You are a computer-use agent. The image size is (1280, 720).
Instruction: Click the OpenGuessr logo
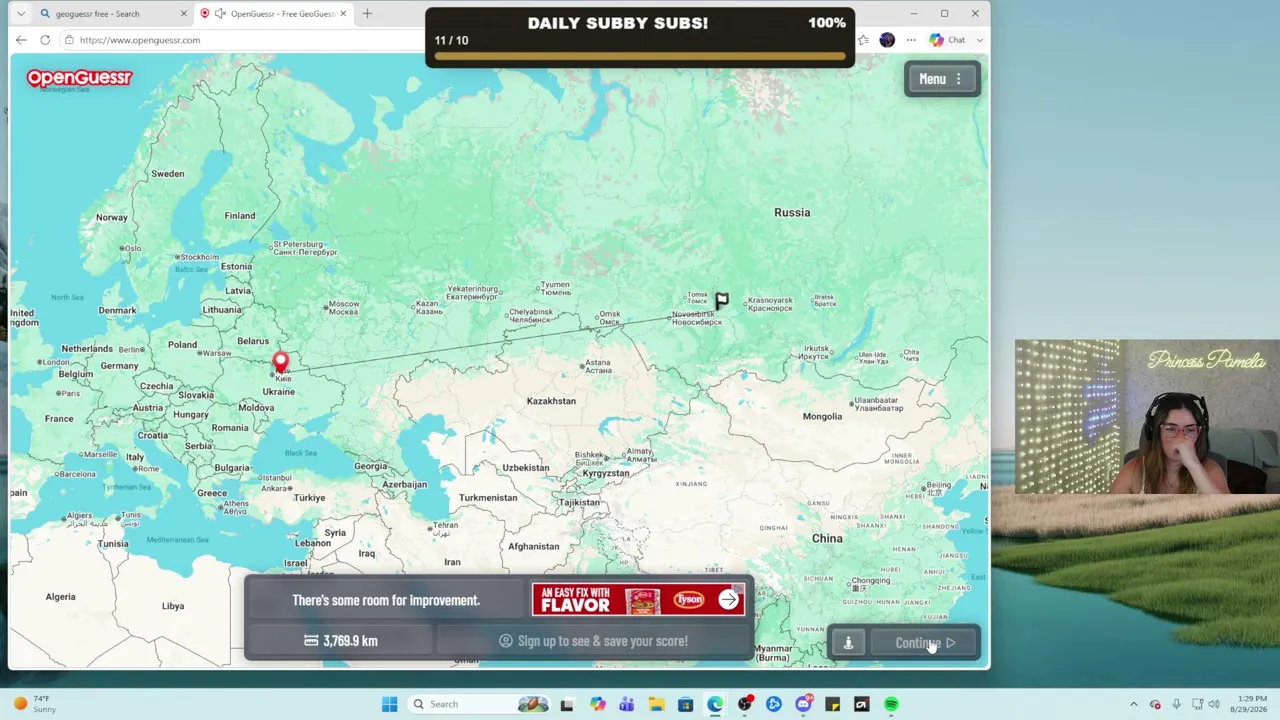79,78
